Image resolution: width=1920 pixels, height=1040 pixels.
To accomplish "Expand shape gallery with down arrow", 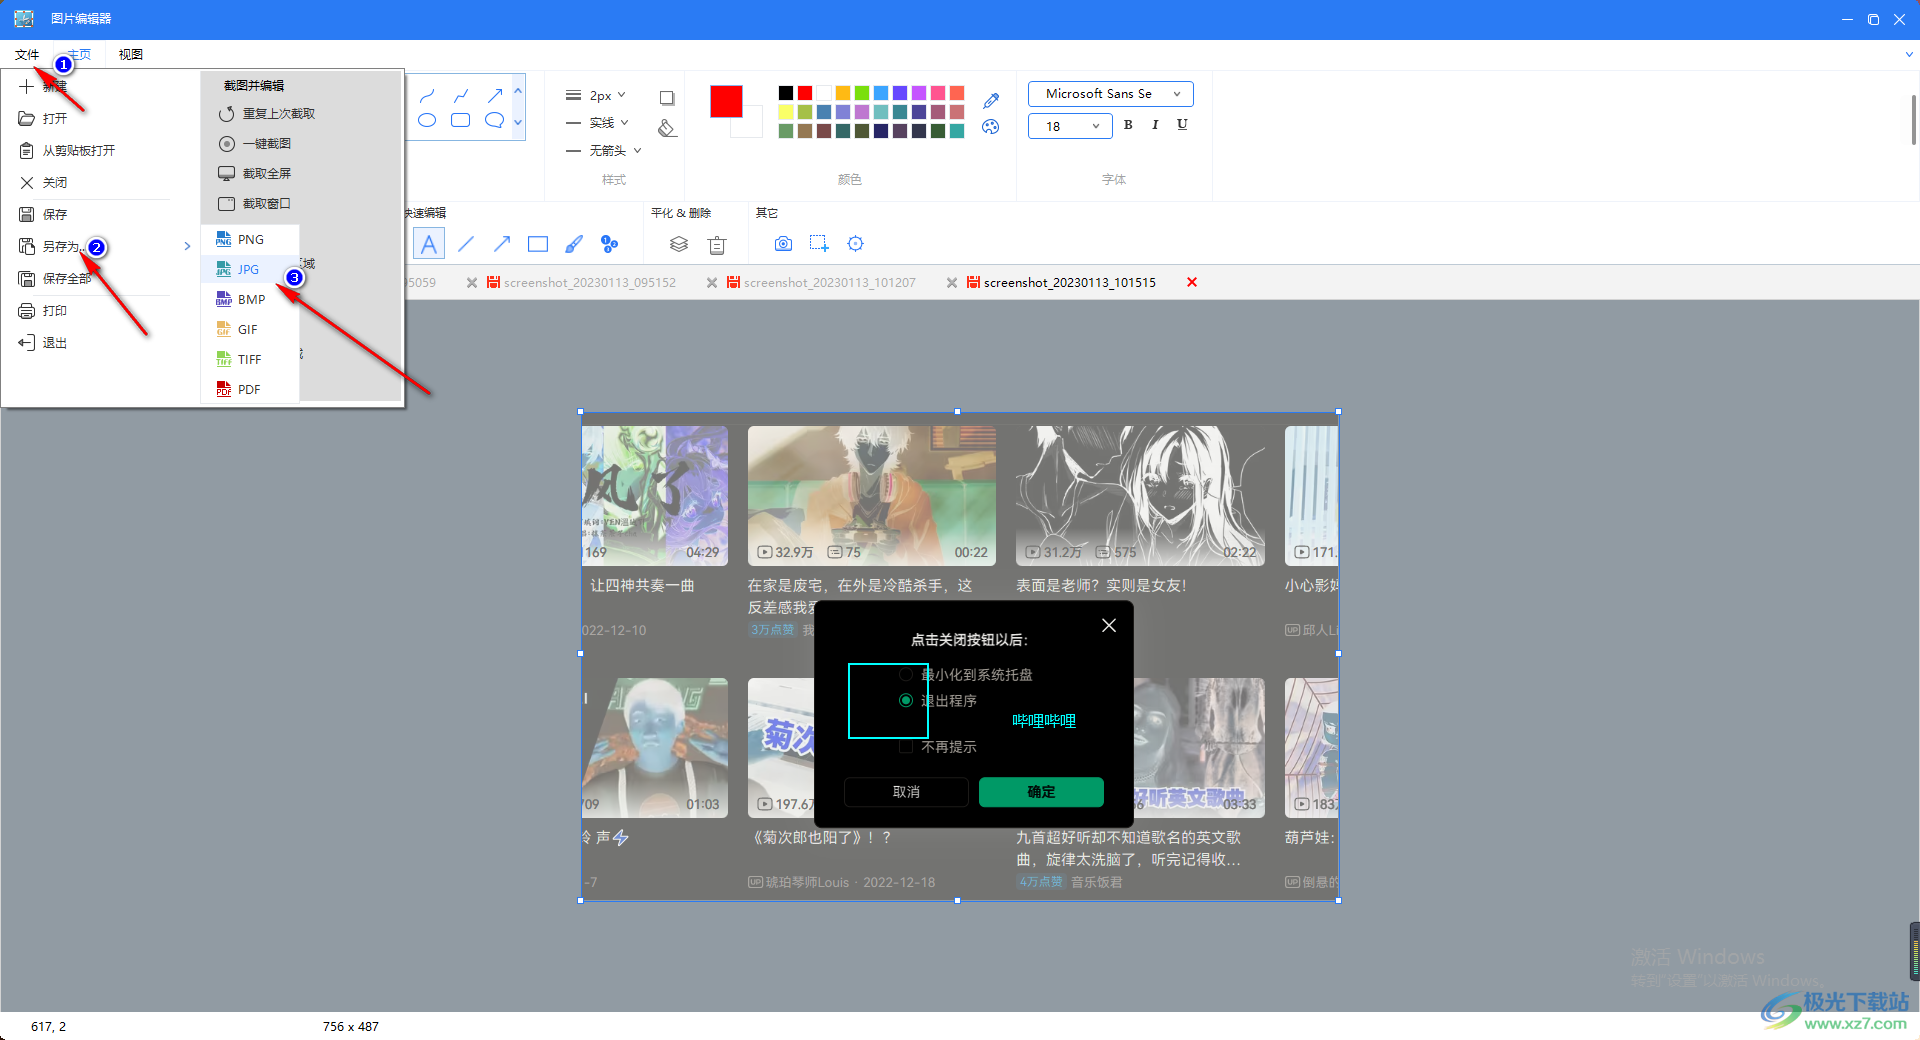I will [x=518, y=123].
